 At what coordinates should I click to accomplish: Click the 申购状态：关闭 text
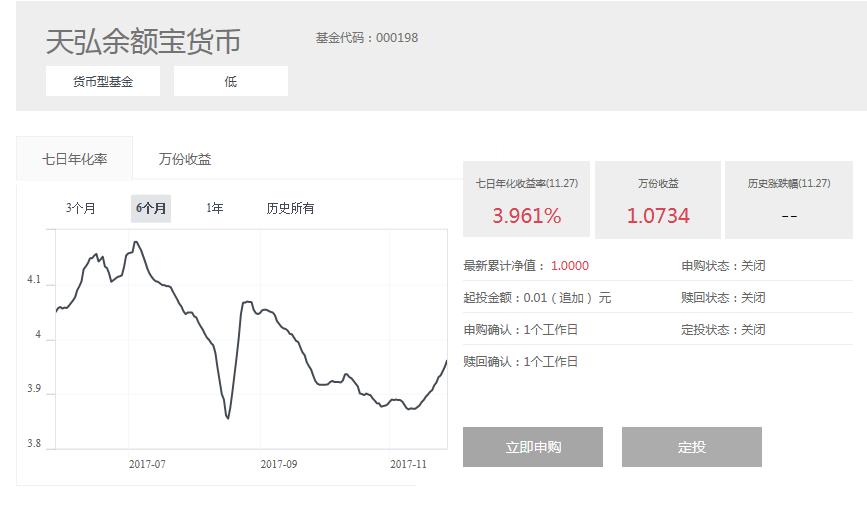723,266
